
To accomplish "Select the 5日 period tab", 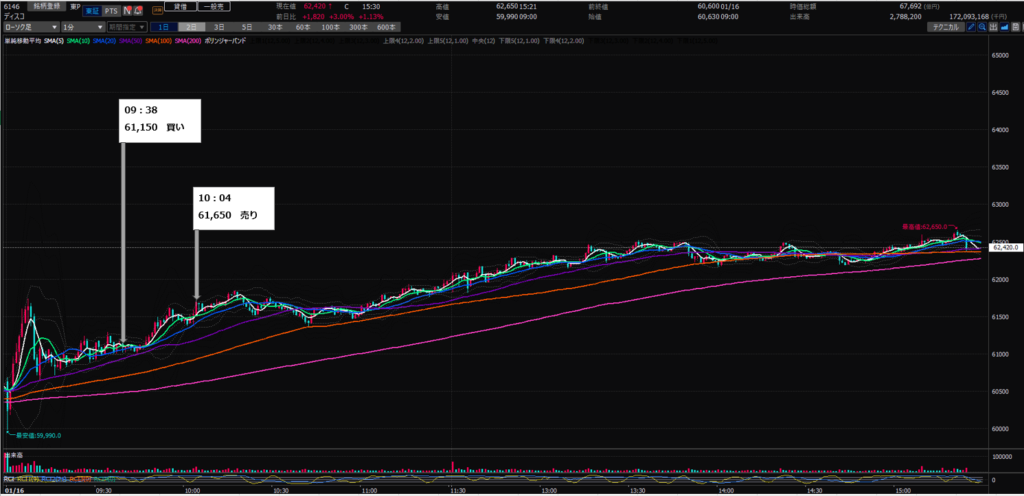I will [243, 27].
